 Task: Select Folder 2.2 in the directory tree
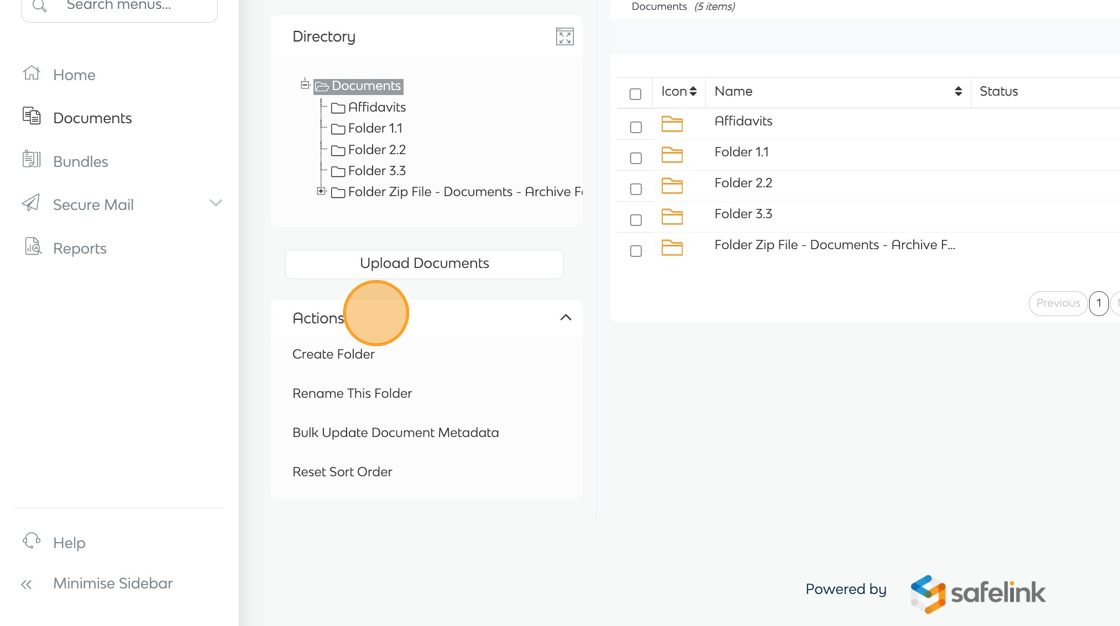click(376, 150)
